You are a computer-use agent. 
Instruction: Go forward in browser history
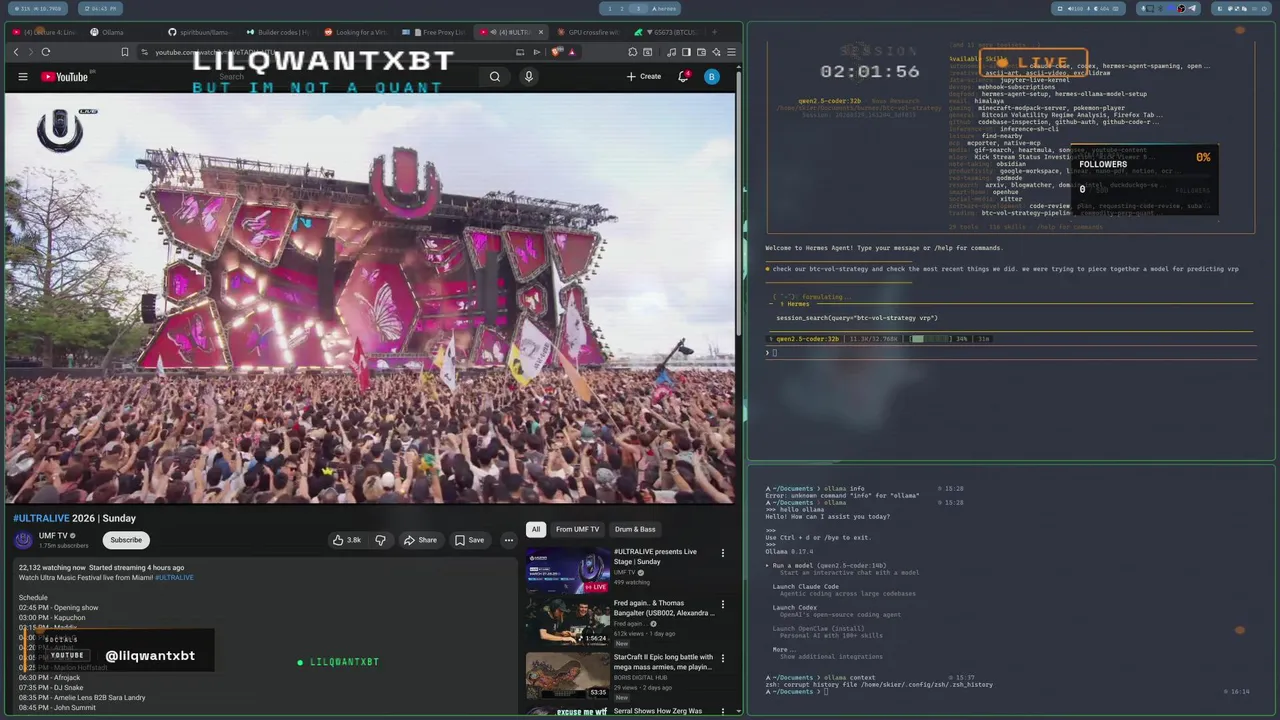tap(30, 52)
